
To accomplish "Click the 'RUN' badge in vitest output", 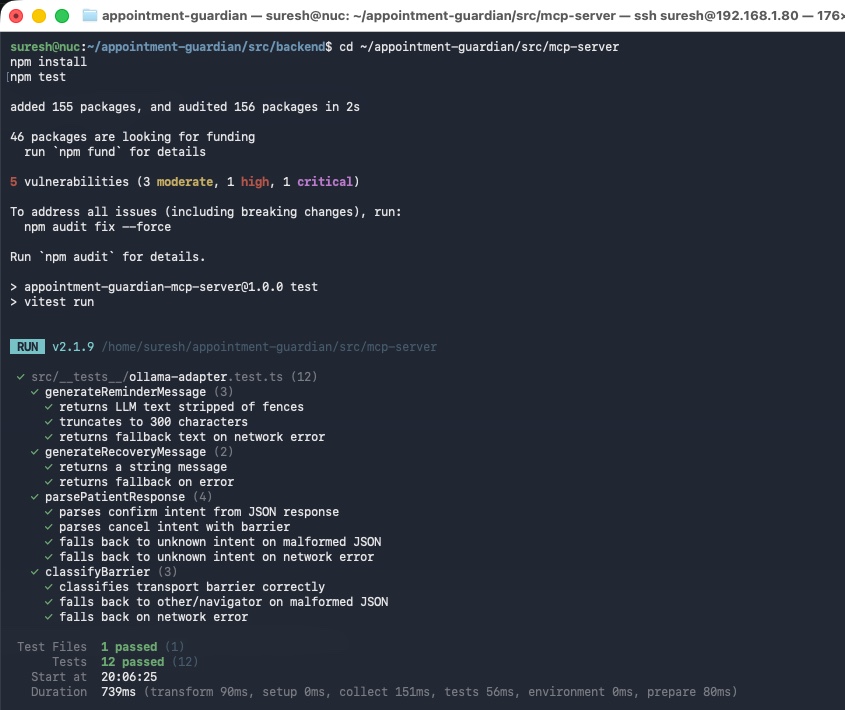I will [27, 347].
